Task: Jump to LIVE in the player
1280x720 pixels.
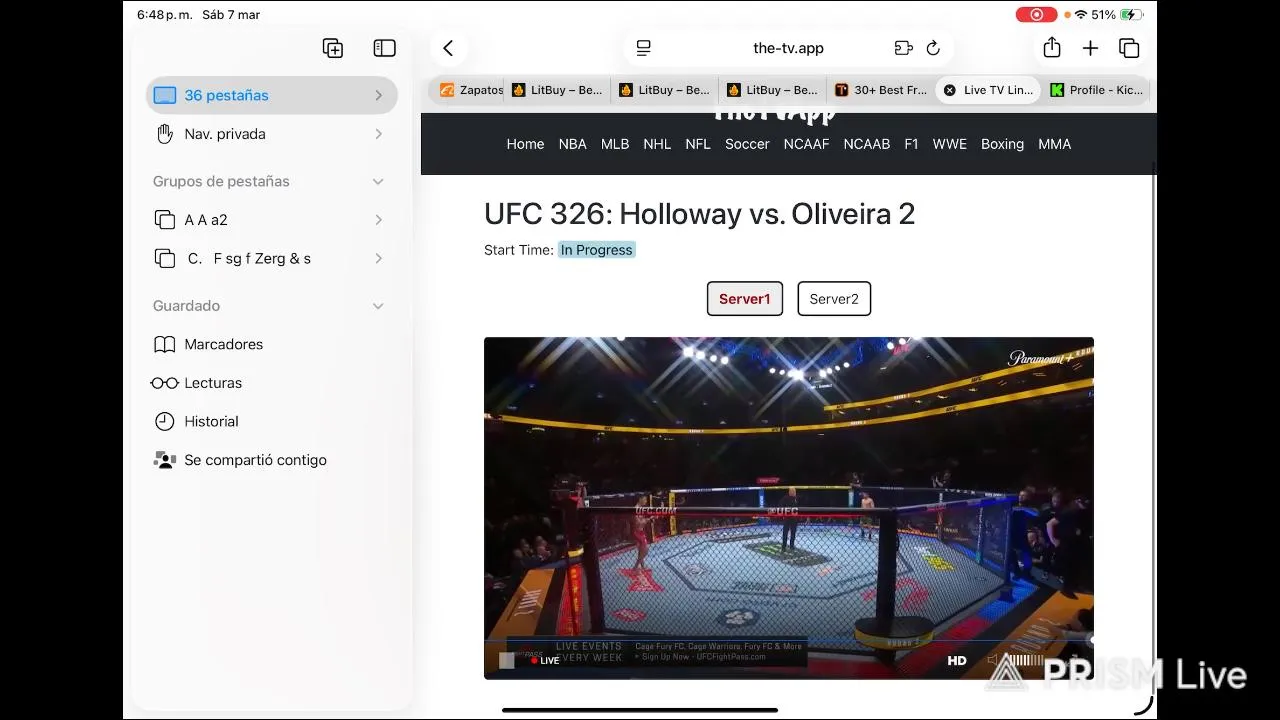Action: (546, 661)
